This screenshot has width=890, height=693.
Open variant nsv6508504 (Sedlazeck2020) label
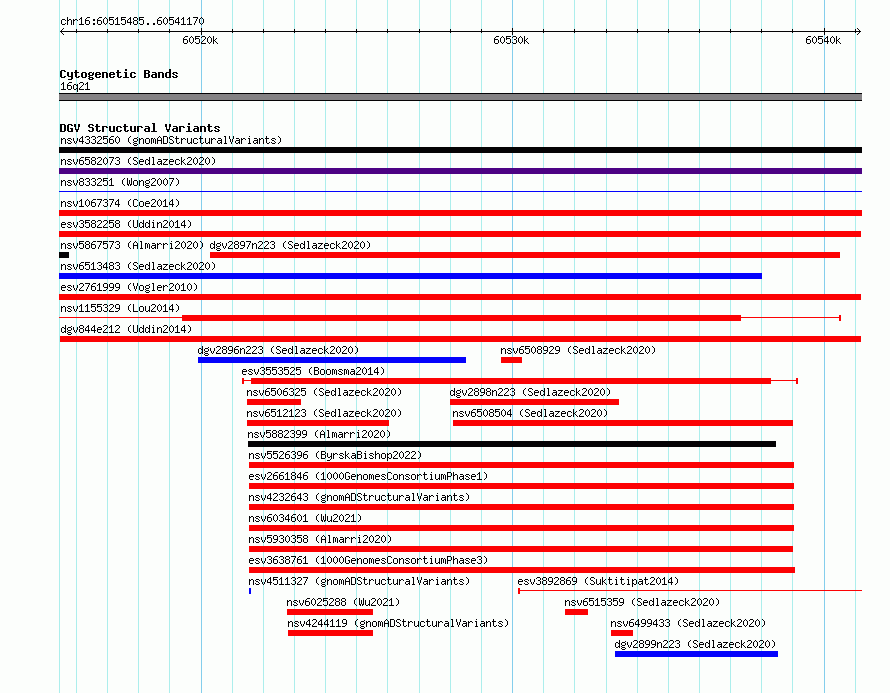click(x=530, y=413)
